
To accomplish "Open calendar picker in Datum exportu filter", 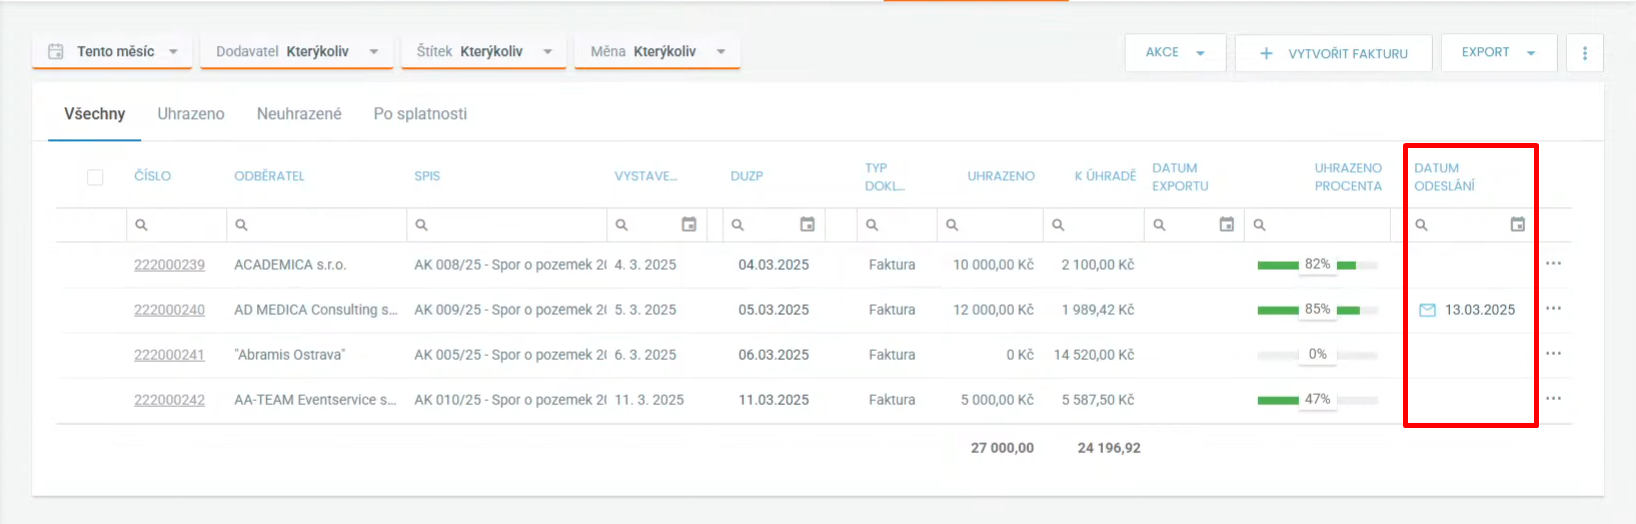I will (x=1226, y=225).
